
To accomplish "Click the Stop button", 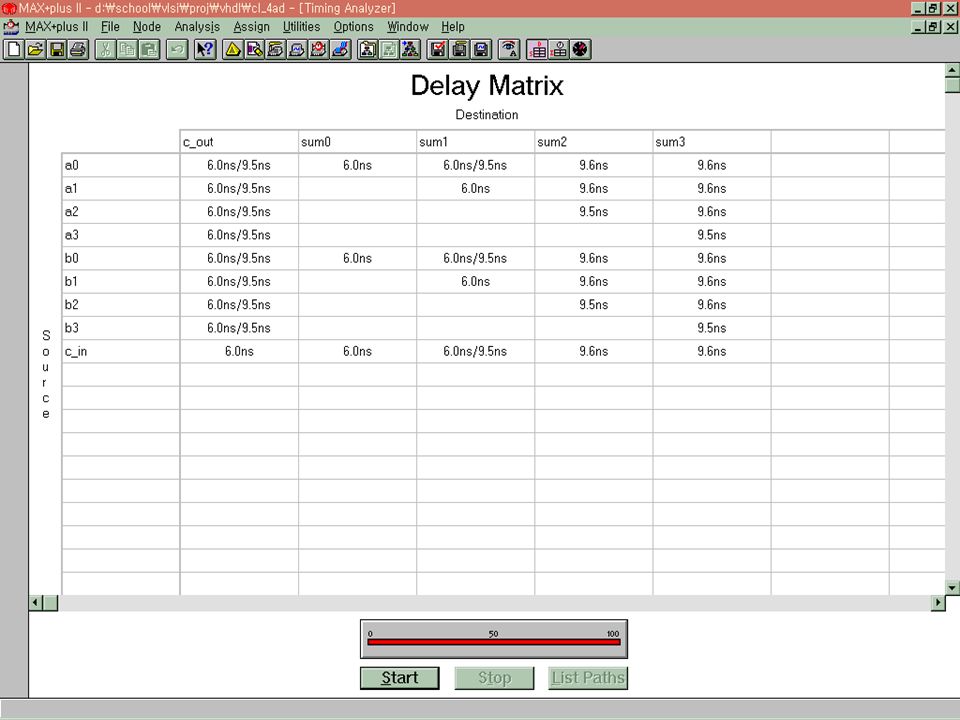I will [494, 678].
